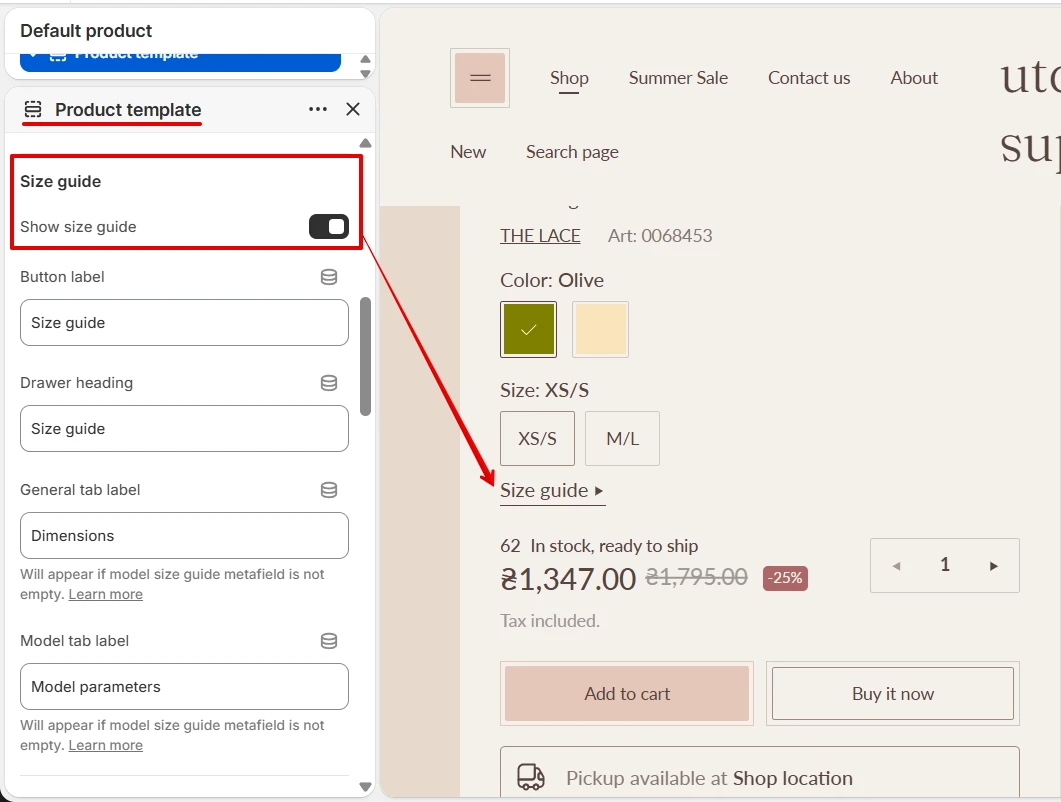
Task: Click the quantity value 1 field
Action: coord(945,564)
